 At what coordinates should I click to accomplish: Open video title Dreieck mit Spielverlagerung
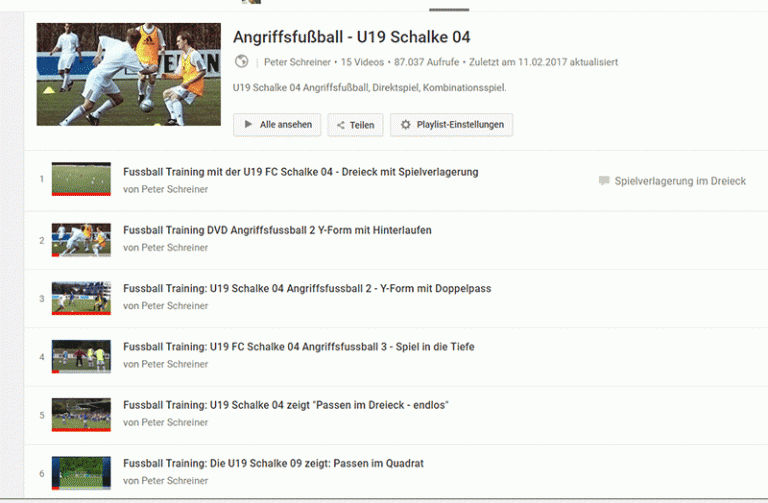tap(301, 172)
